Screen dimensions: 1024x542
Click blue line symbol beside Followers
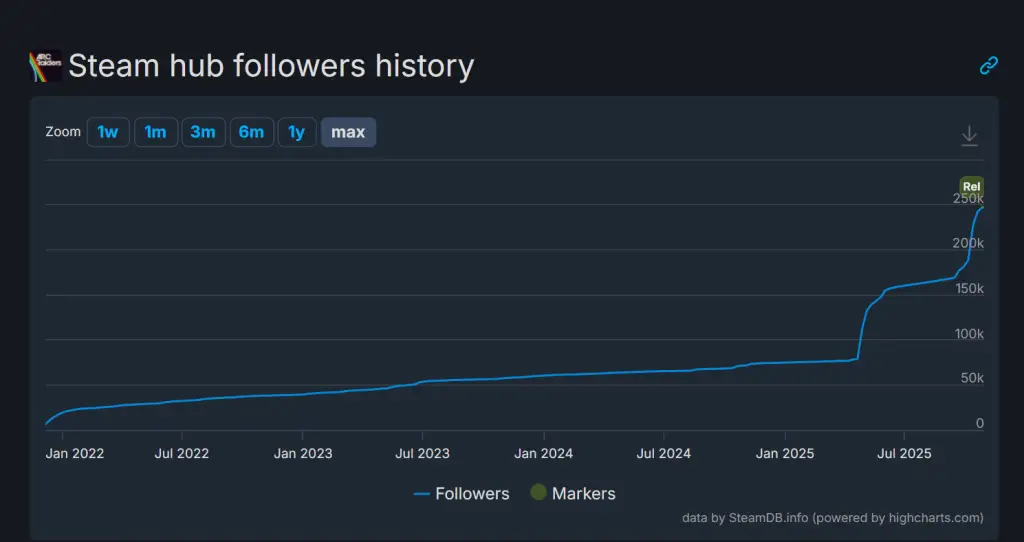click(421, 494)
